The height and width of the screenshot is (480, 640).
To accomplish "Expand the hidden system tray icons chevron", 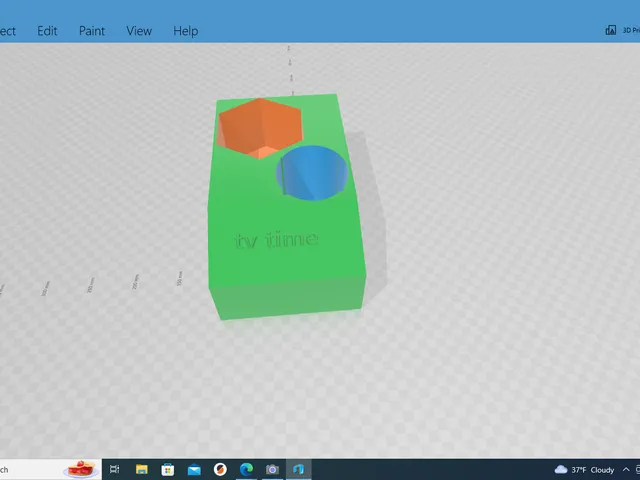I will click(626, 470).
